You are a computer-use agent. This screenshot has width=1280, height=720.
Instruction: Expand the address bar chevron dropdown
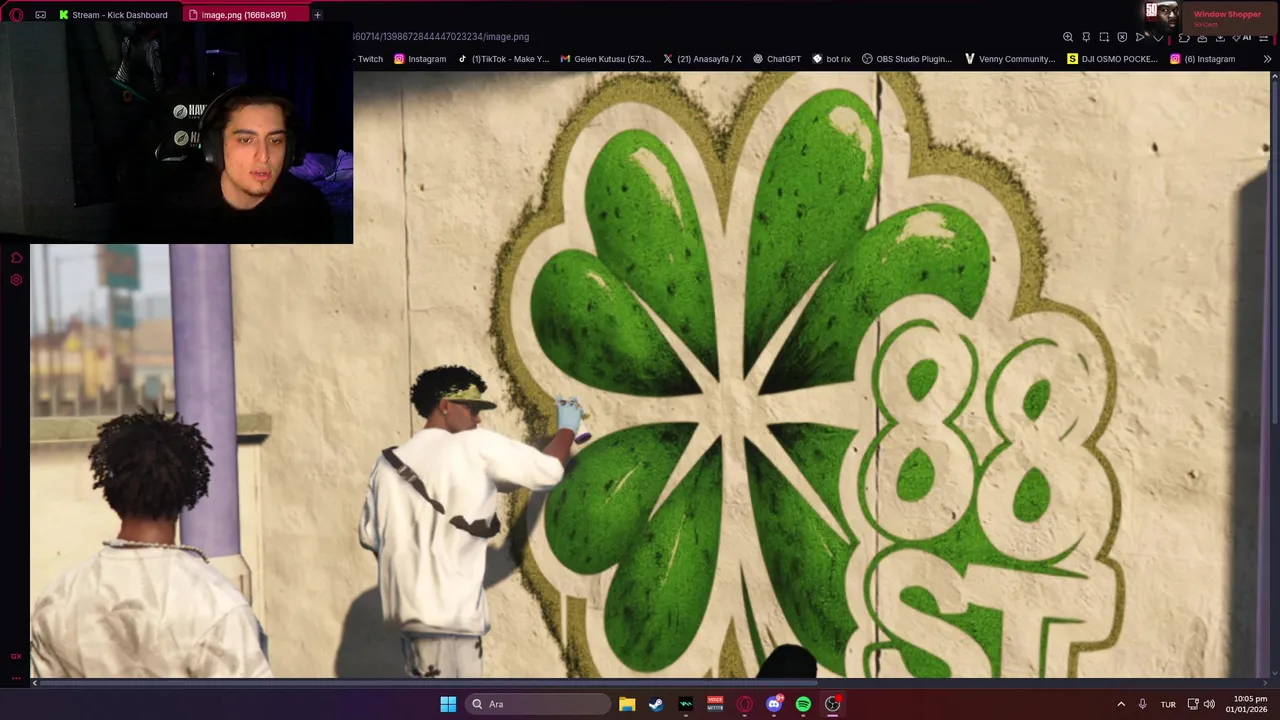click(x=1158, y=38)
